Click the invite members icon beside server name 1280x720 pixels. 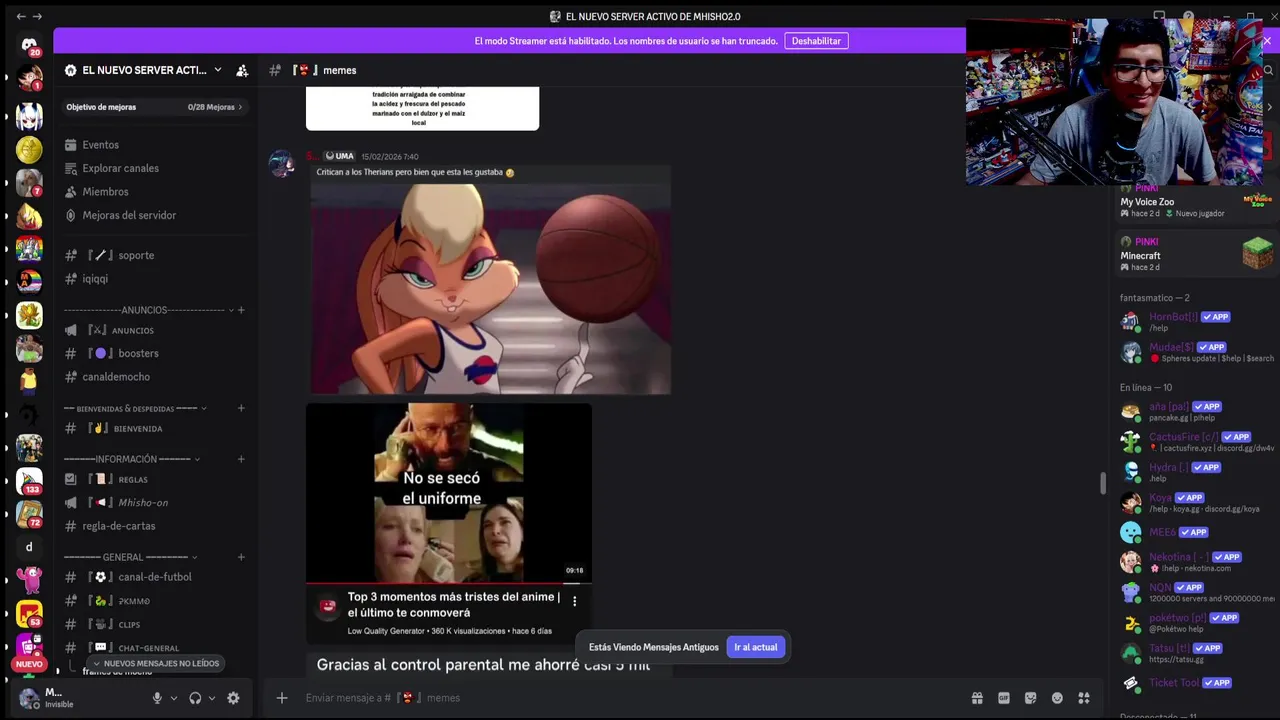point(242,70)
